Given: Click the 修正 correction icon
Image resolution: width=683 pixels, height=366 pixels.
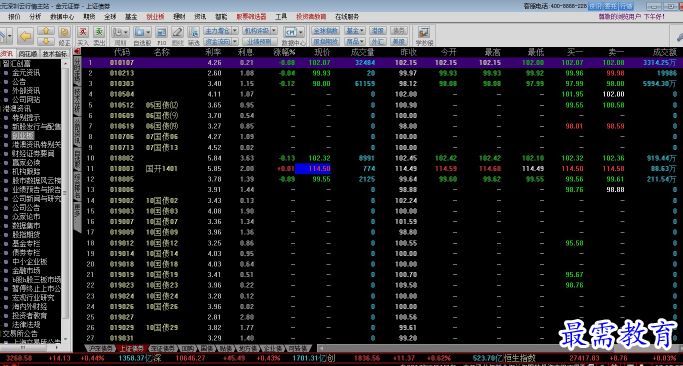Looking at the screenshot, I should (x=64, y=32).
